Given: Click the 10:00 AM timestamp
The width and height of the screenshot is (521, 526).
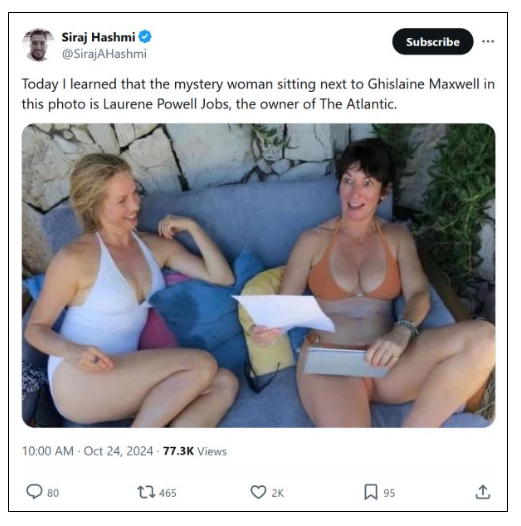Looking at the screenshot, I should coord(48,451).
